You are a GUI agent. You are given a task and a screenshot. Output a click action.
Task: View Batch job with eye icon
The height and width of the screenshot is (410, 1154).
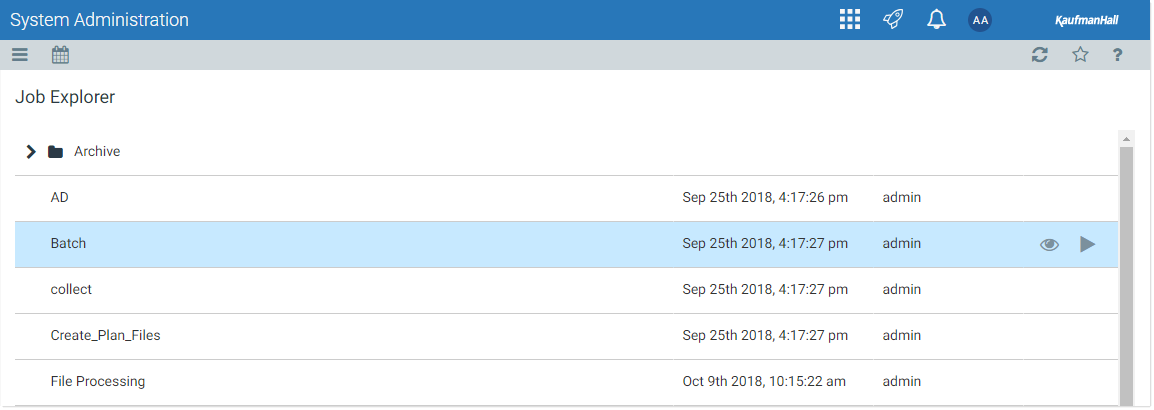coord(1049,244)
